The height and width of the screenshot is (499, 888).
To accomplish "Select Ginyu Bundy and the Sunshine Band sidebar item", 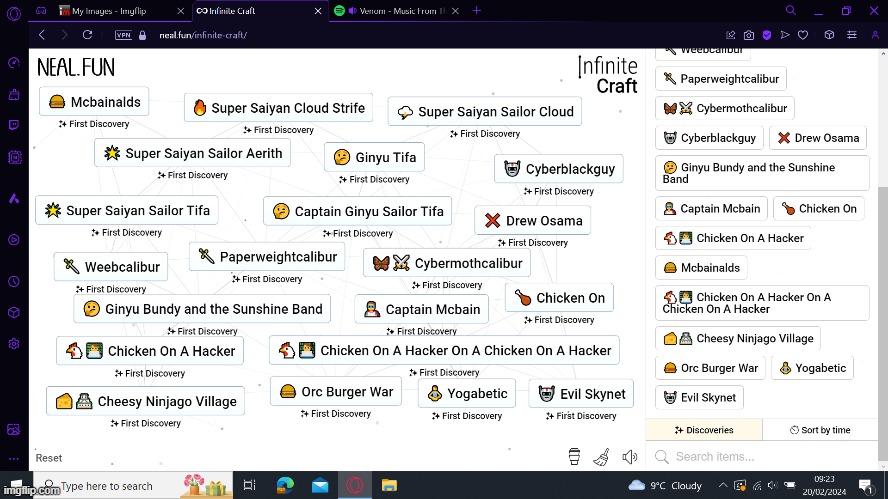I will 762,173.
